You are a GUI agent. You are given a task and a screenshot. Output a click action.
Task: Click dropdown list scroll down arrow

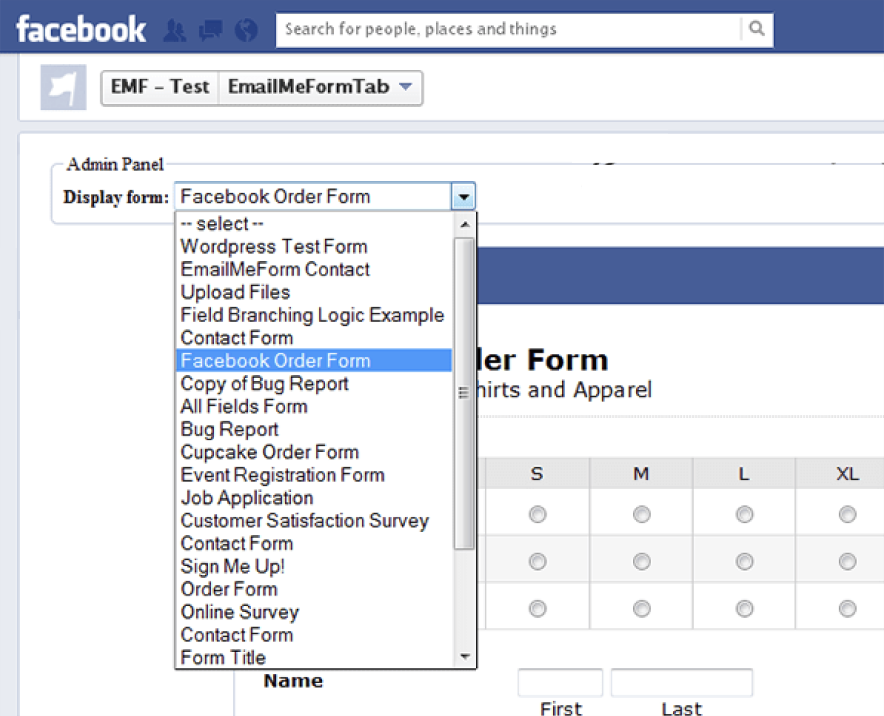465,656
